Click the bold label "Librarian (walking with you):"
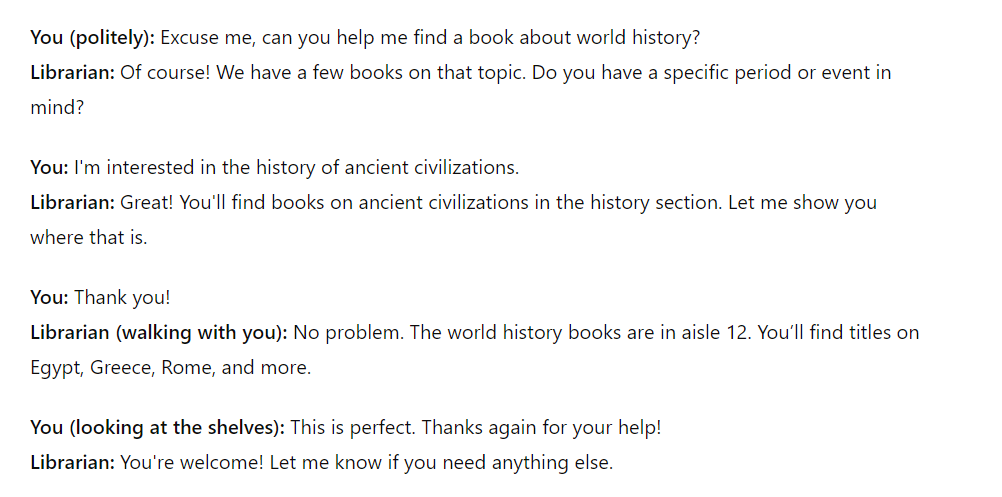The image size is (1002, 497). [x=159, y=333]
